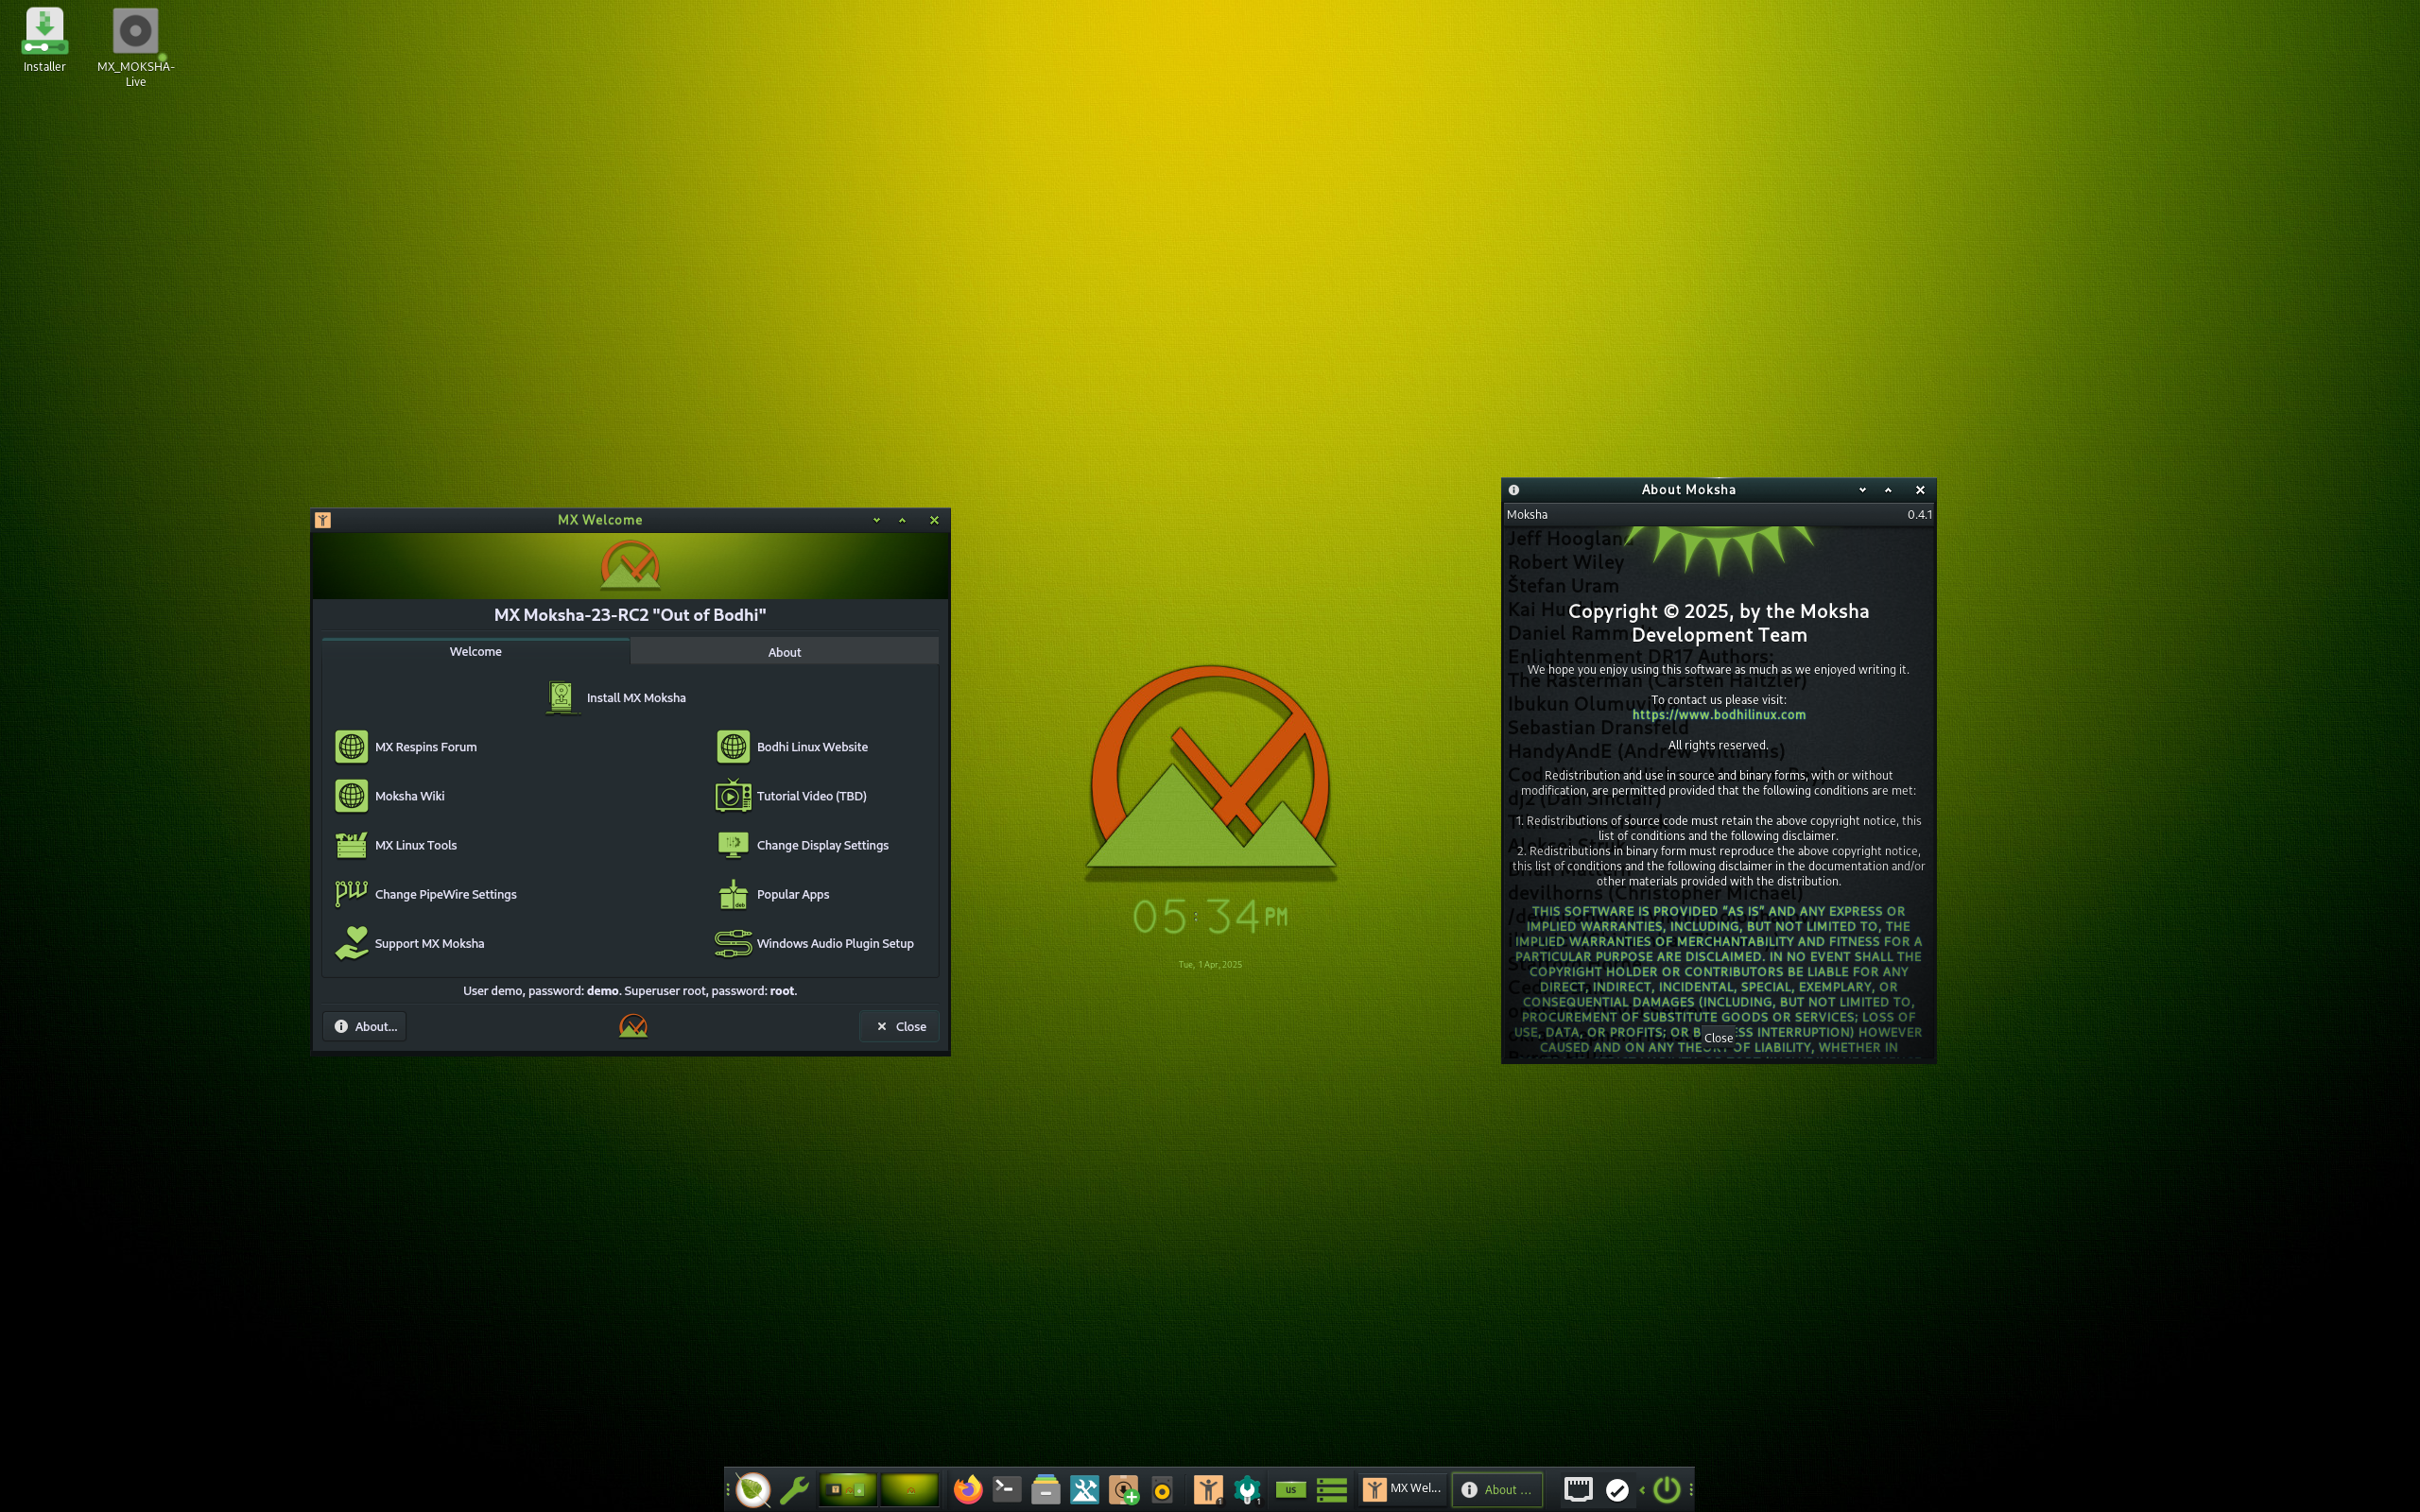Screen dimensions: 2420x1512
Task: Click Support MX Moksha heart icon
Action: pyautogui.click(x=351, y=942)
